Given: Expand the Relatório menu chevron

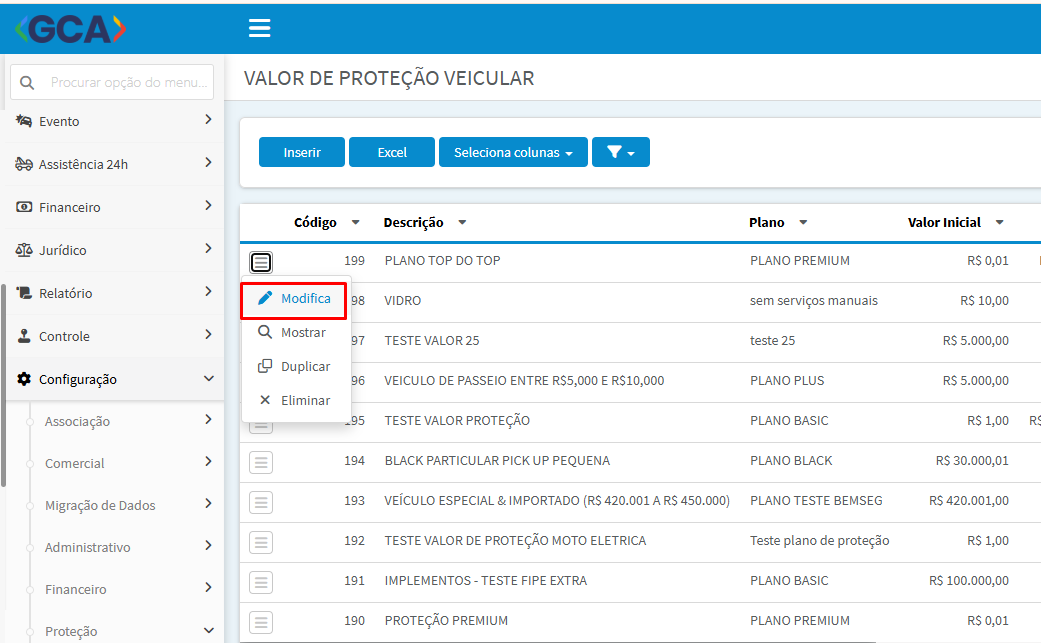Looking at the screenshot, I should pos(208,291).
